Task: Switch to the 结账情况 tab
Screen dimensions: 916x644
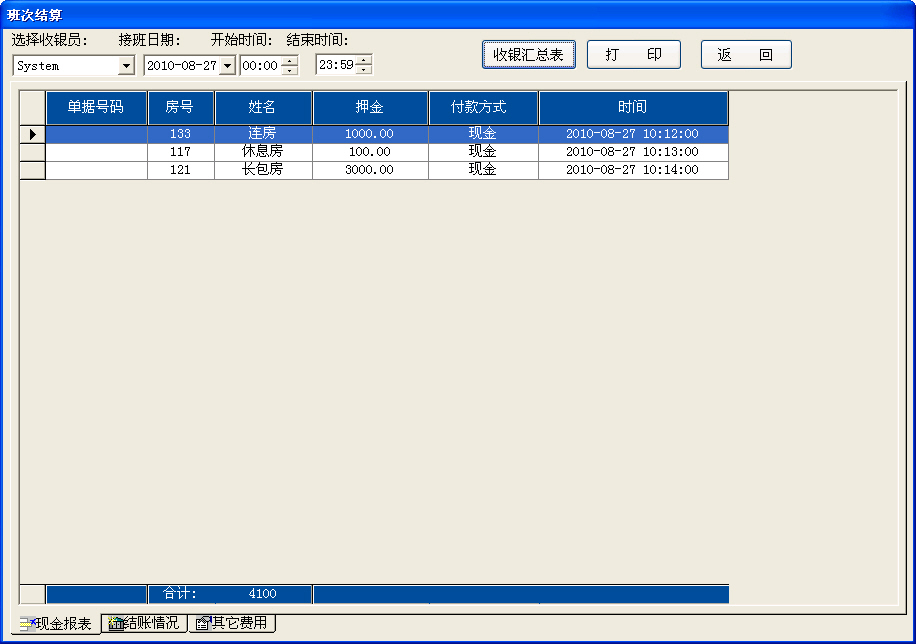Action: tap(144, 622)
